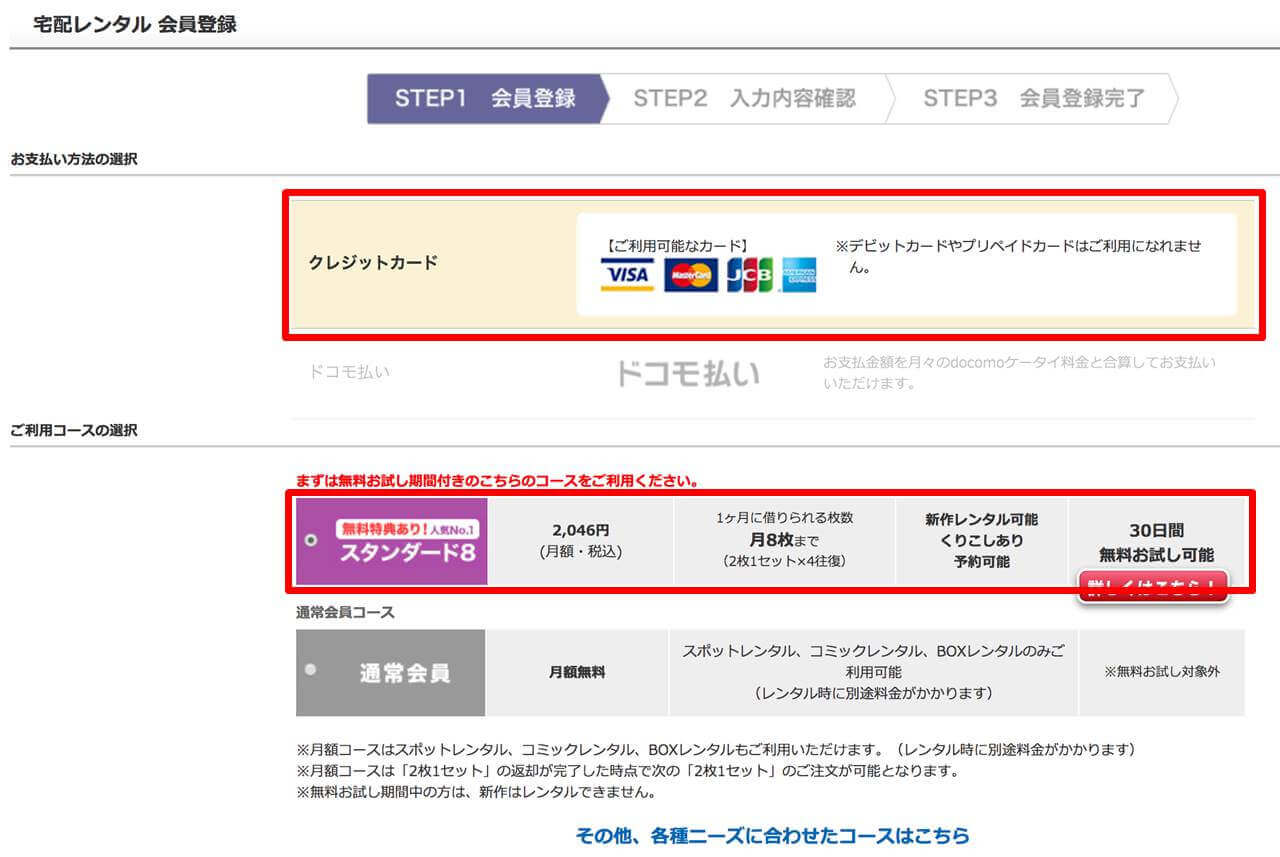Screen dimensions: 1280x857
Task: Click the American Express card logo
Action: tap(799, 275)
